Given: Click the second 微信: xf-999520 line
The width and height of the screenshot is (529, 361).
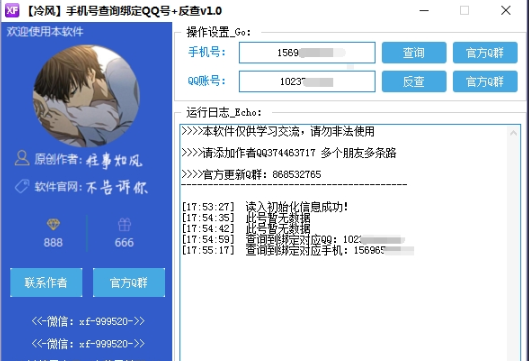Looking at the screenshot, I should (88, 344).
